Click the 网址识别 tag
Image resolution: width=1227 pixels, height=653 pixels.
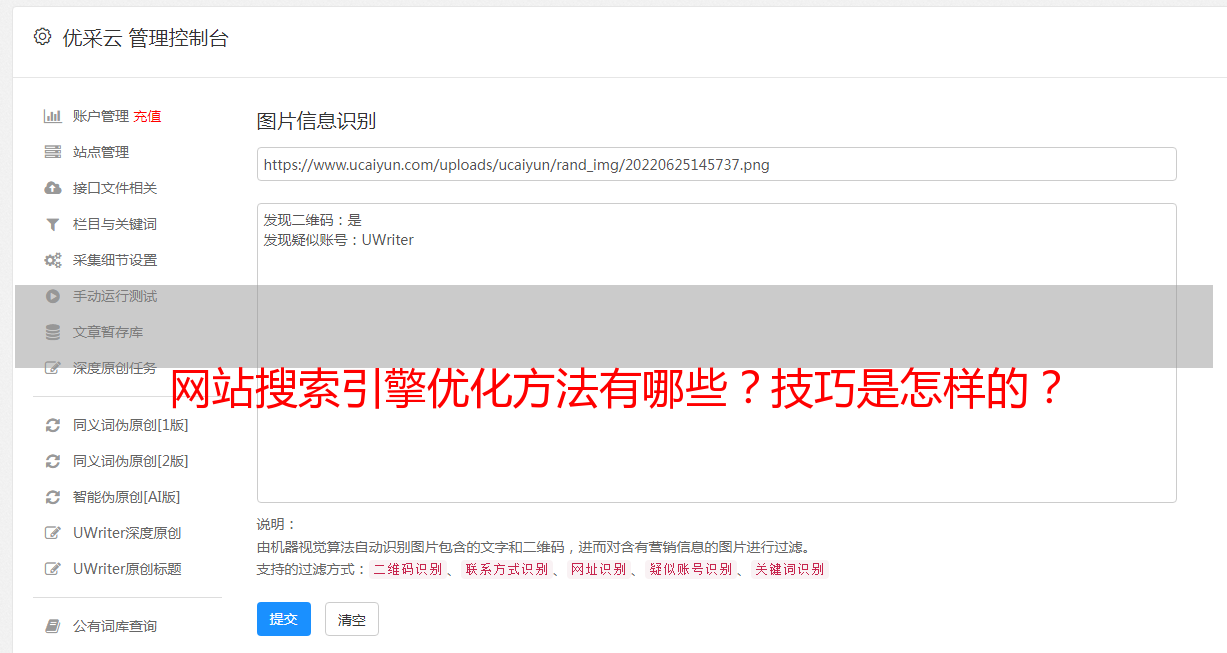[x=598, y=569]
